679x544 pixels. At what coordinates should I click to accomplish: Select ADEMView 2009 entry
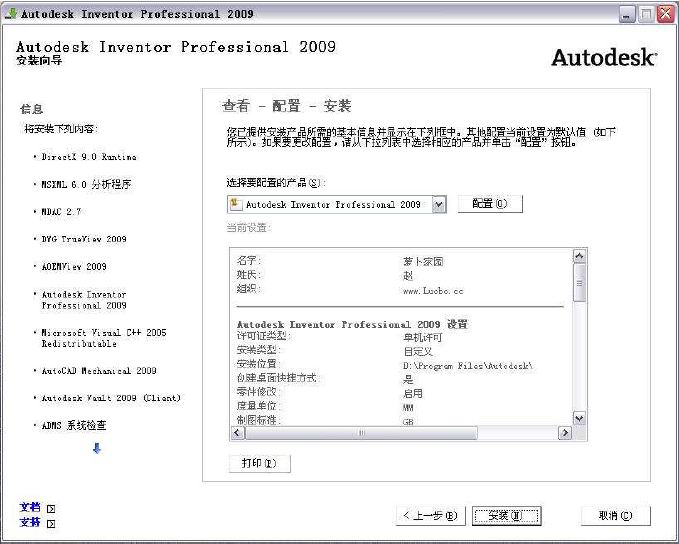click(x=74, y=267)
